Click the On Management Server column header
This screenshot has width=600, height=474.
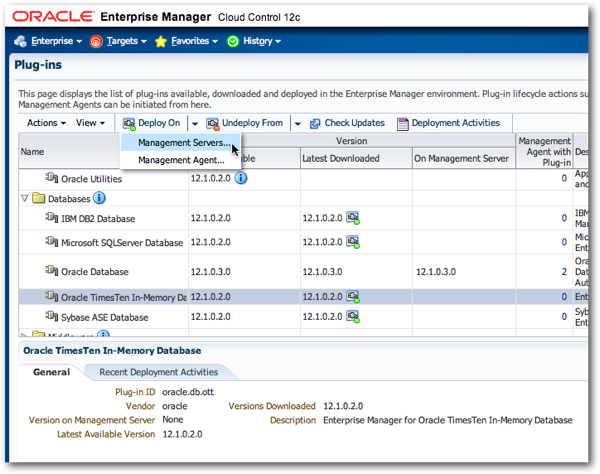[461, 158]
